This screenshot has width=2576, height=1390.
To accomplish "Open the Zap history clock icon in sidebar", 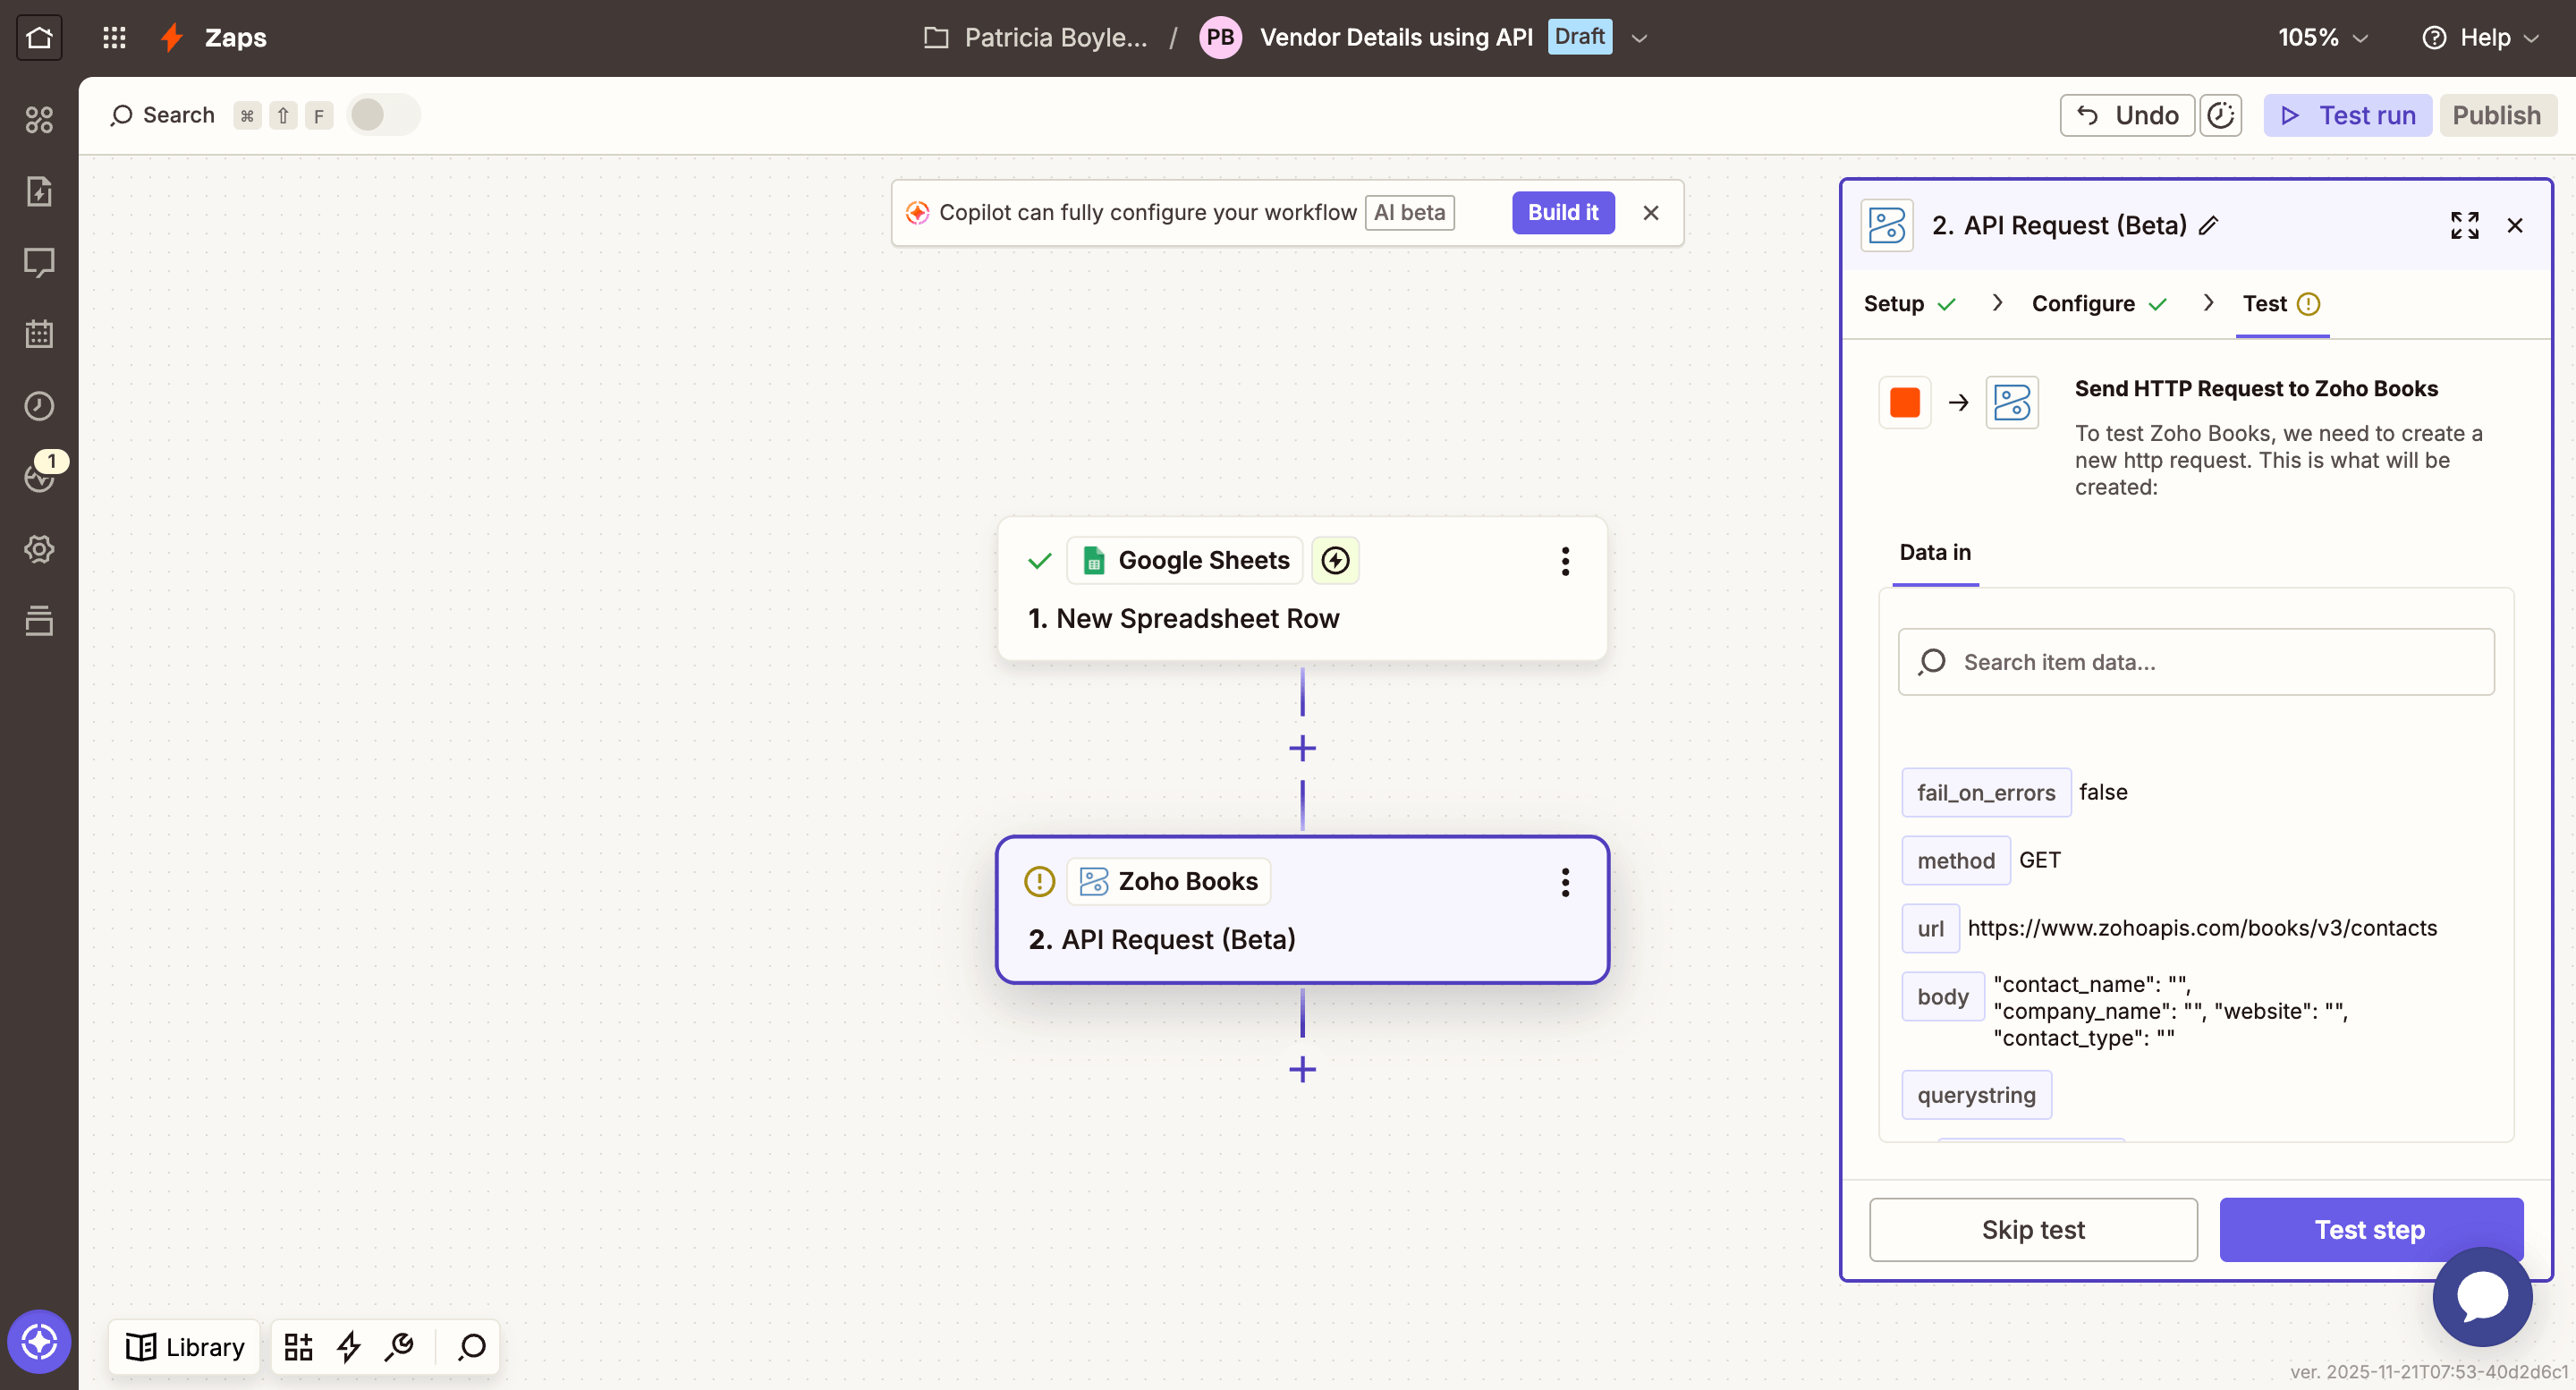I will [40, 406].
